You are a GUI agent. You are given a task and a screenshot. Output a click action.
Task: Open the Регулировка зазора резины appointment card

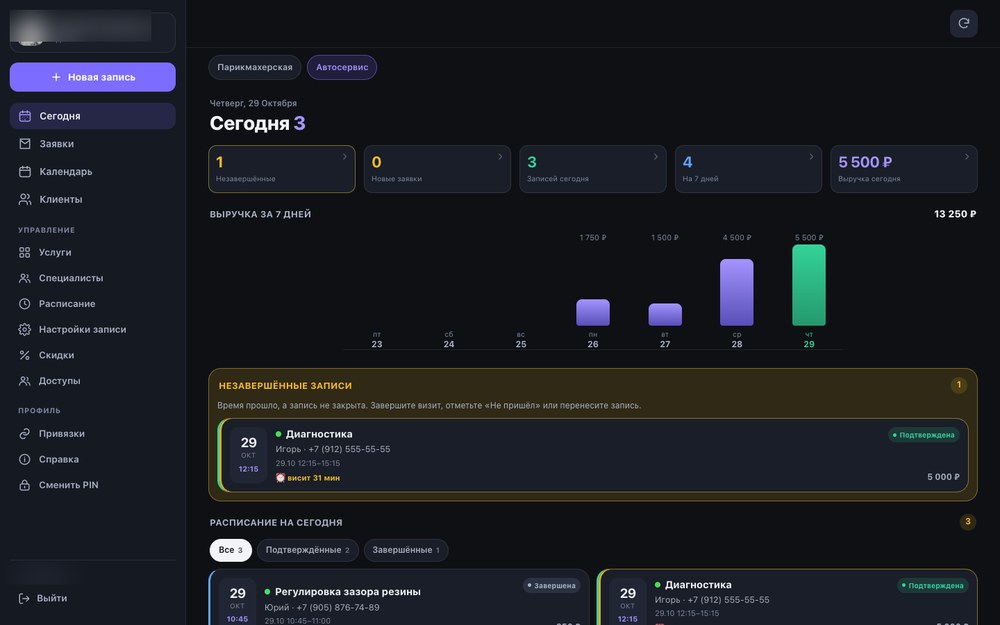point(399,598)
